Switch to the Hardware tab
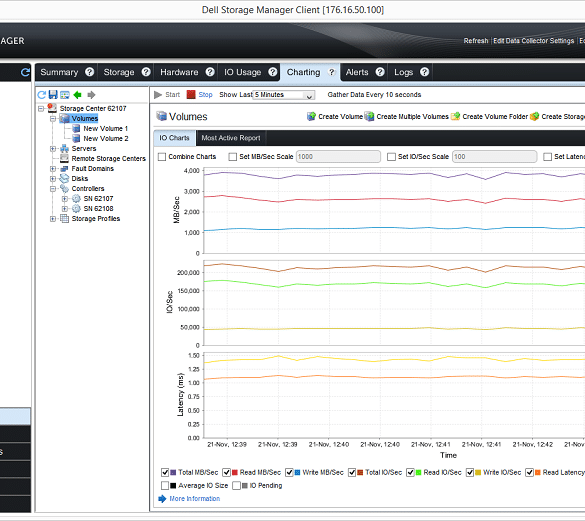This screenshot has width=585, height=521. pos(179,72)
